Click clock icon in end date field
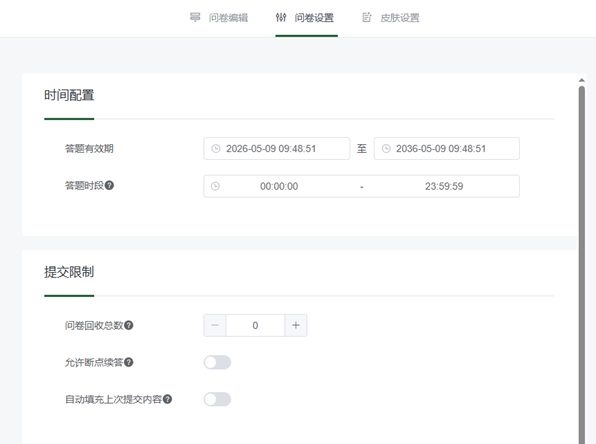The image size is (596, 444). (386, 149)
